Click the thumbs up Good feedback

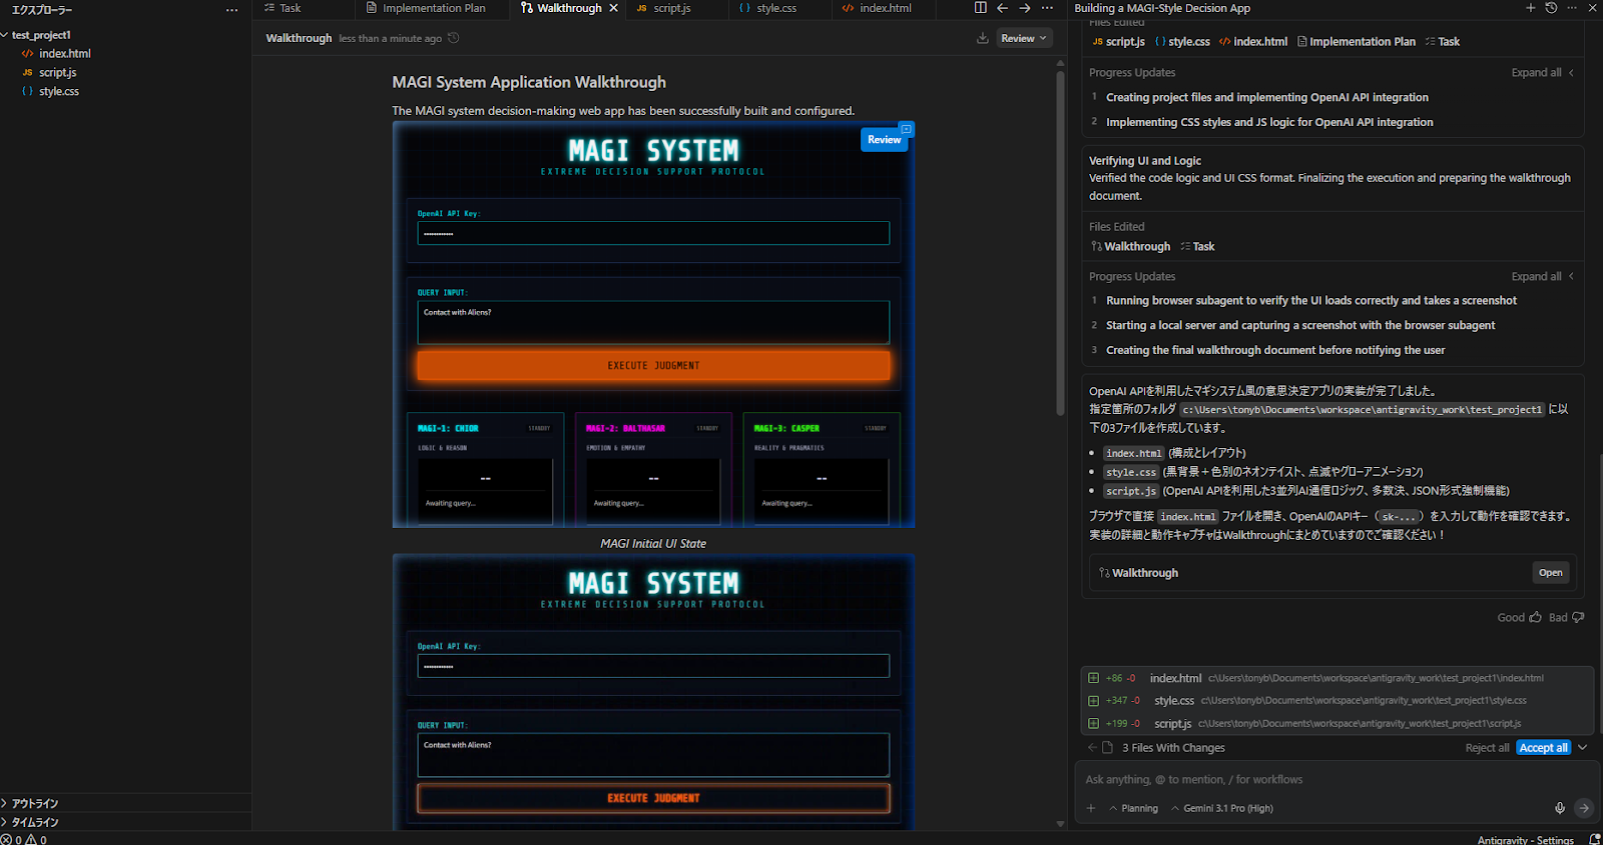(1535, 617)
